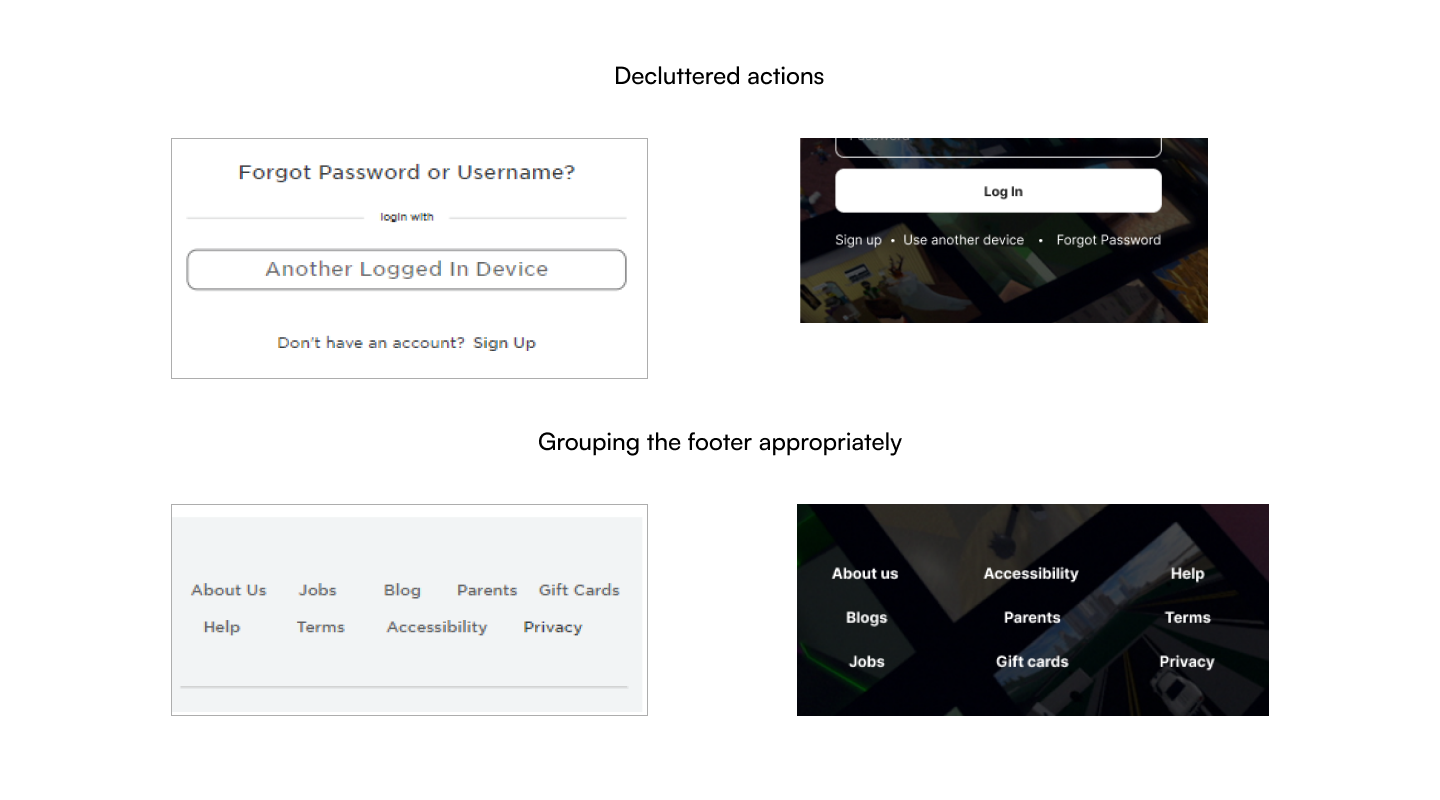Click Help in the dark footer
This screenshot has height=800, width=1440.
[x=1186, y=573]
